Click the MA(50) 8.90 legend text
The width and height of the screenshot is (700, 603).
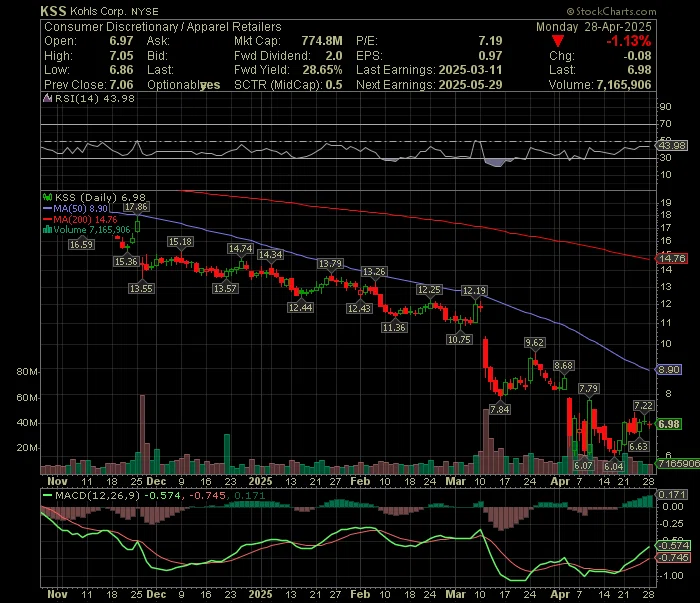[80, 208]
